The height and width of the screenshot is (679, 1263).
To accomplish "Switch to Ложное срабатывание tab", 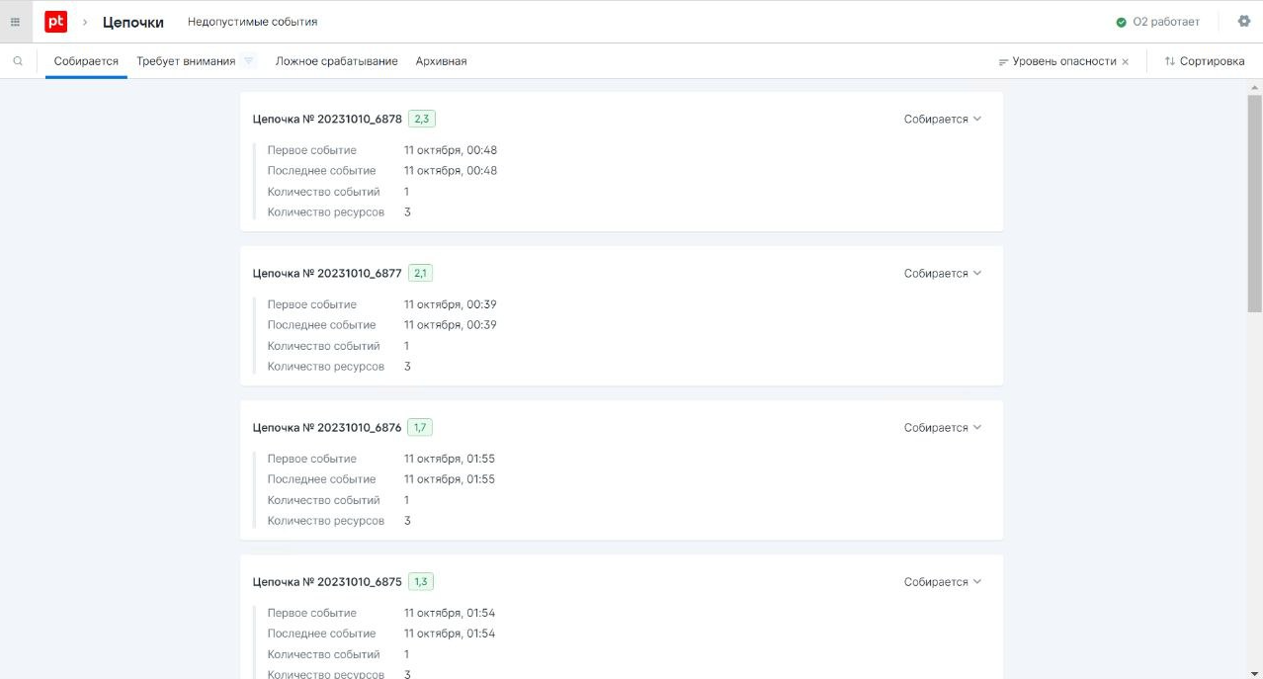I will (336, 61).
